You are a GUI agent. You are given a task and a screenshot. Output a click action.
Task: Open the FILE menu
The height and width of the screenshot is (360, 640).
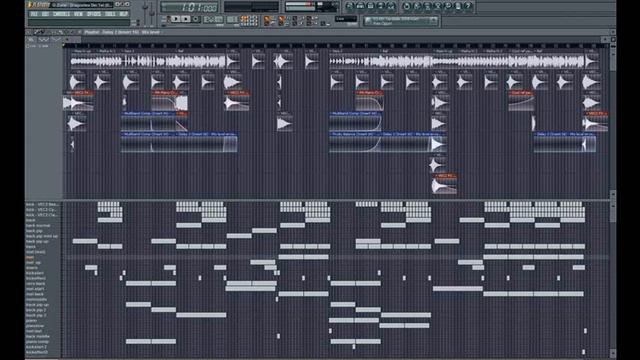pos(34,14)
